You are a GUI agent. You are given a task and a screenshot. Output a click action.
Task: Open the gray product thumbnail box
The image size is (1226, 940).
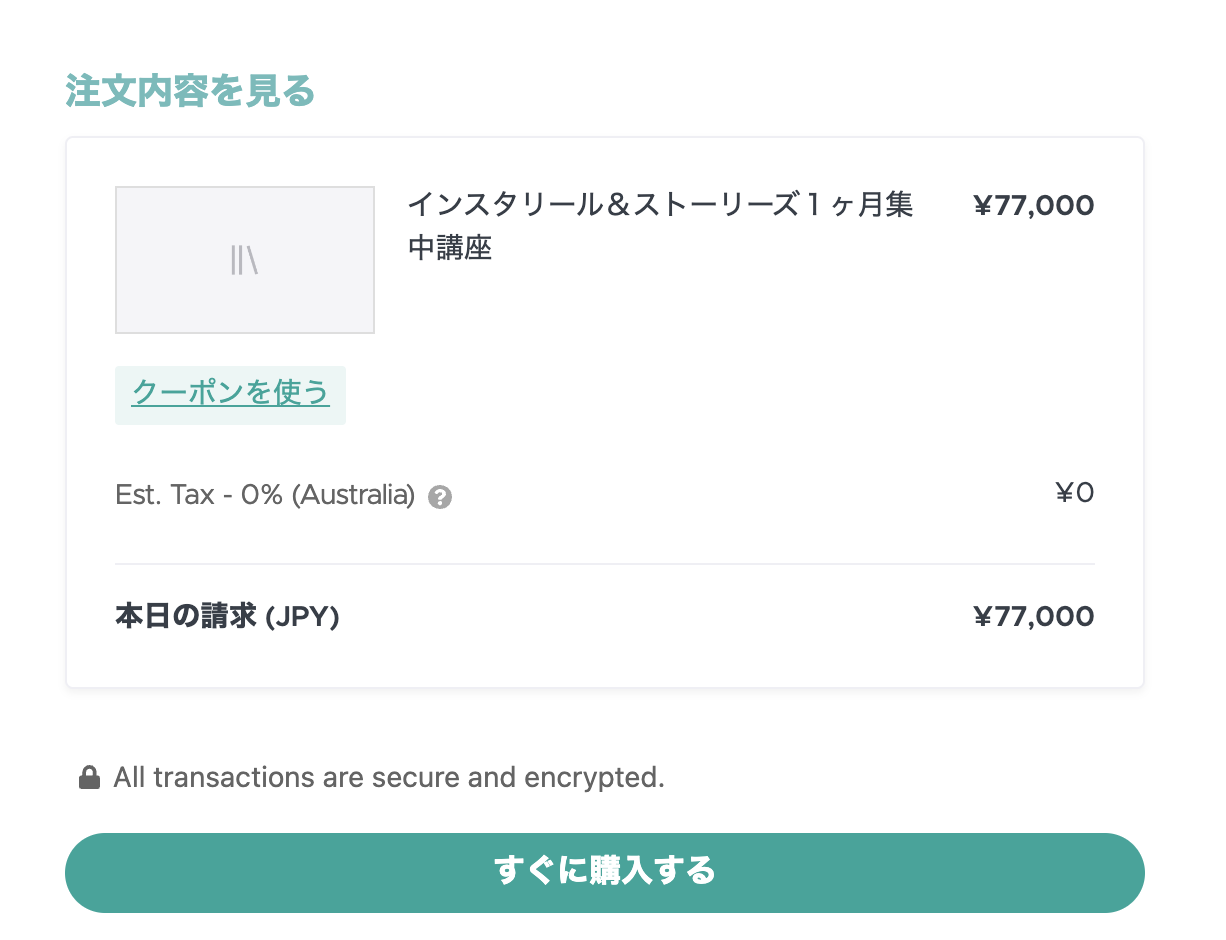(x=245, y=260)
